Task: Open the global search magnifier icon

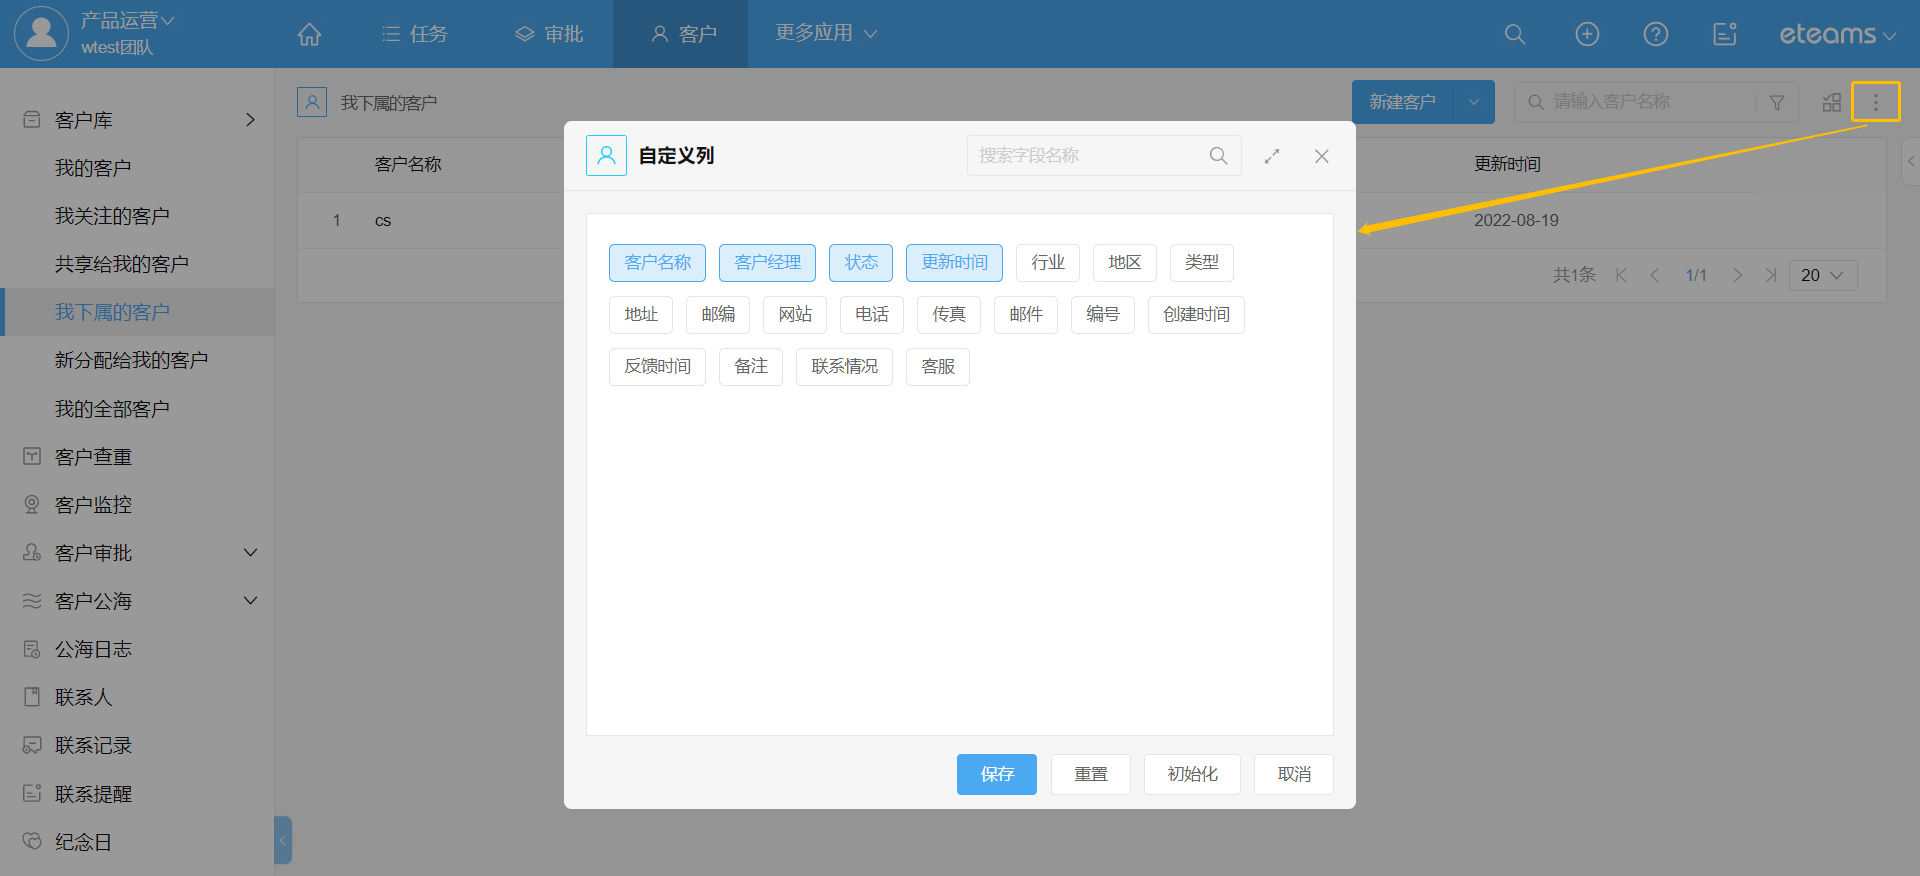Action: (1515, 34)
